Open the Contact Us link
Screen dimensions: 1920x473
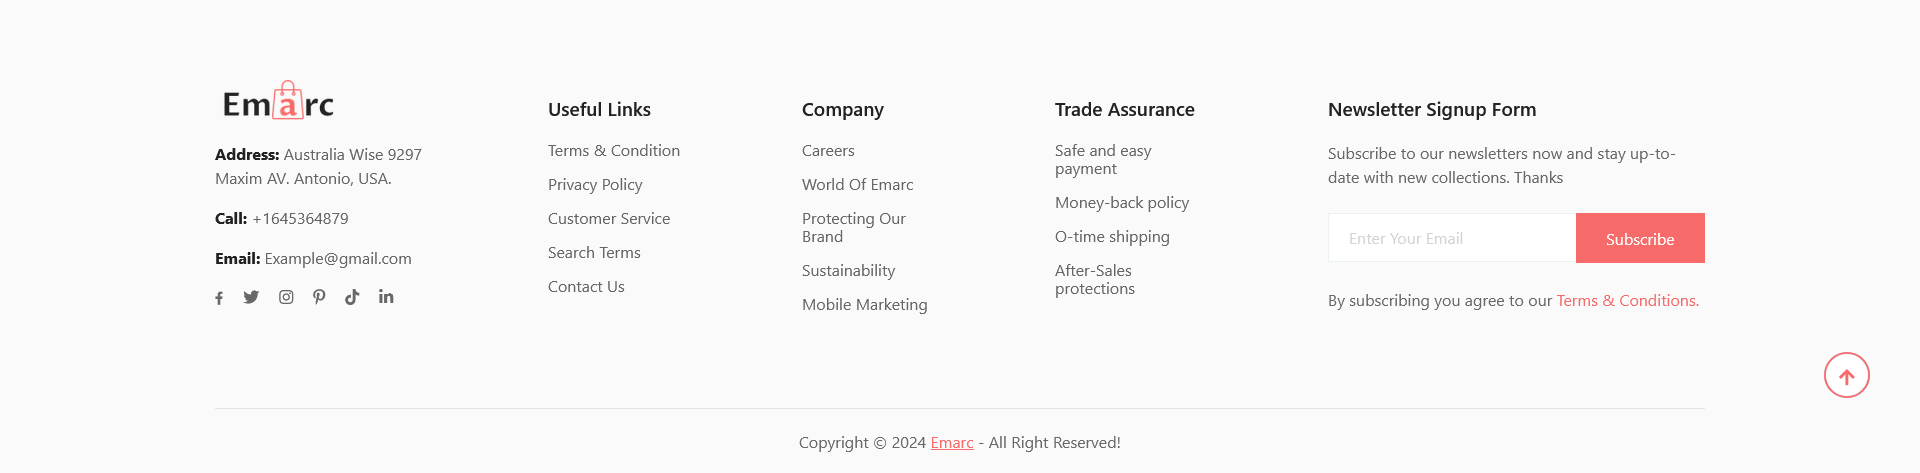point(586,286)
